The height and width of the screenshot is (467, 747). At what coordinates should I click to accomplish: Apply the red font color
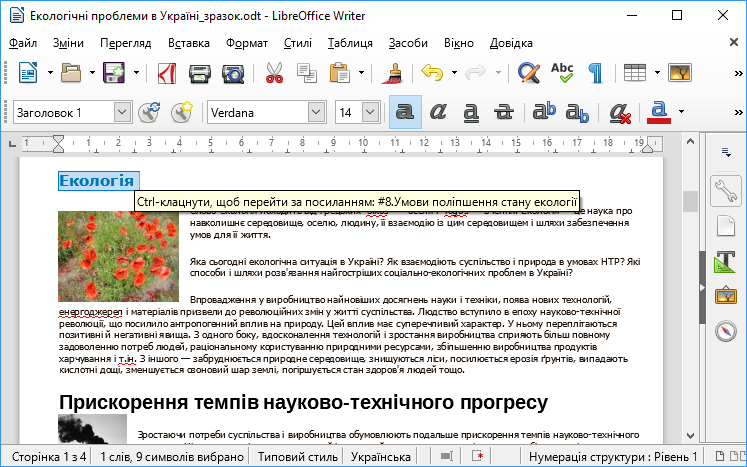[659, 112]
